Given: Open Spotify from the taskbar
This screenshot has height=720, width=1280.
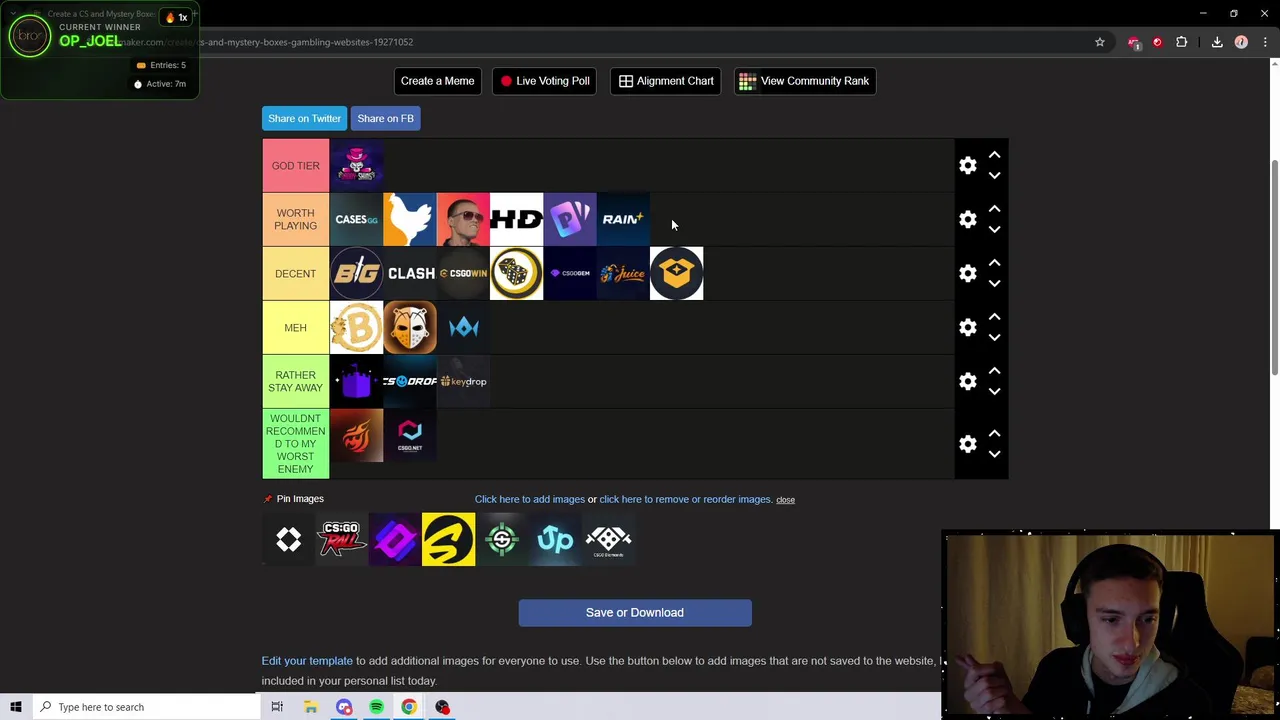Looking at the screenshot, I should point(376,707).
